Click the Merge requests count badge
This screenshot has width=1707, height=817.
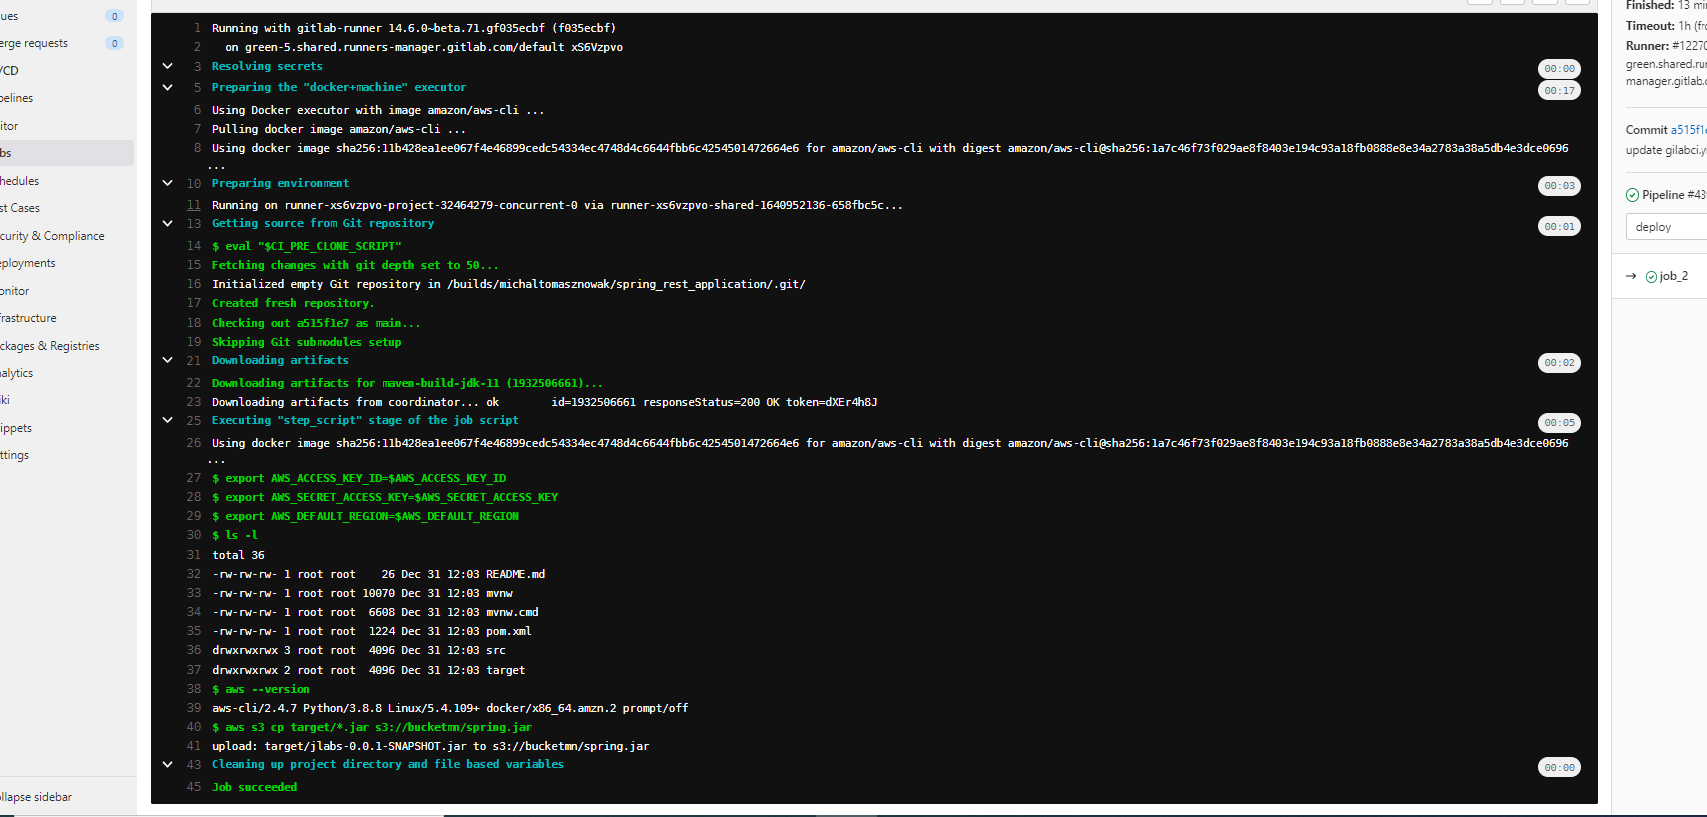click(114, 43)
